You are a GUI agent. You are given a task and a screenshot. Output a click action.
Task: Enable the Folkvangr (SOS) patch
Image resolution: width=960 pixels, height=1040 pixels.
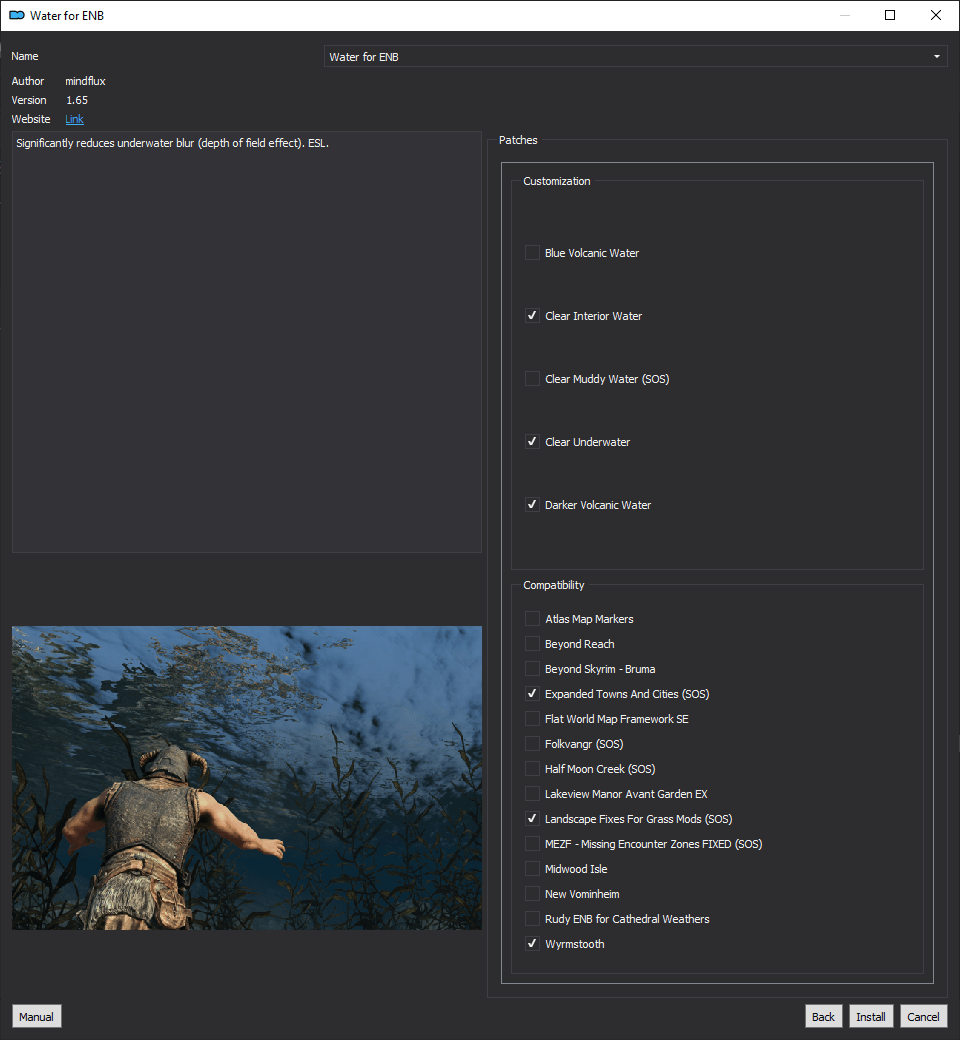[x=532, y=744]
